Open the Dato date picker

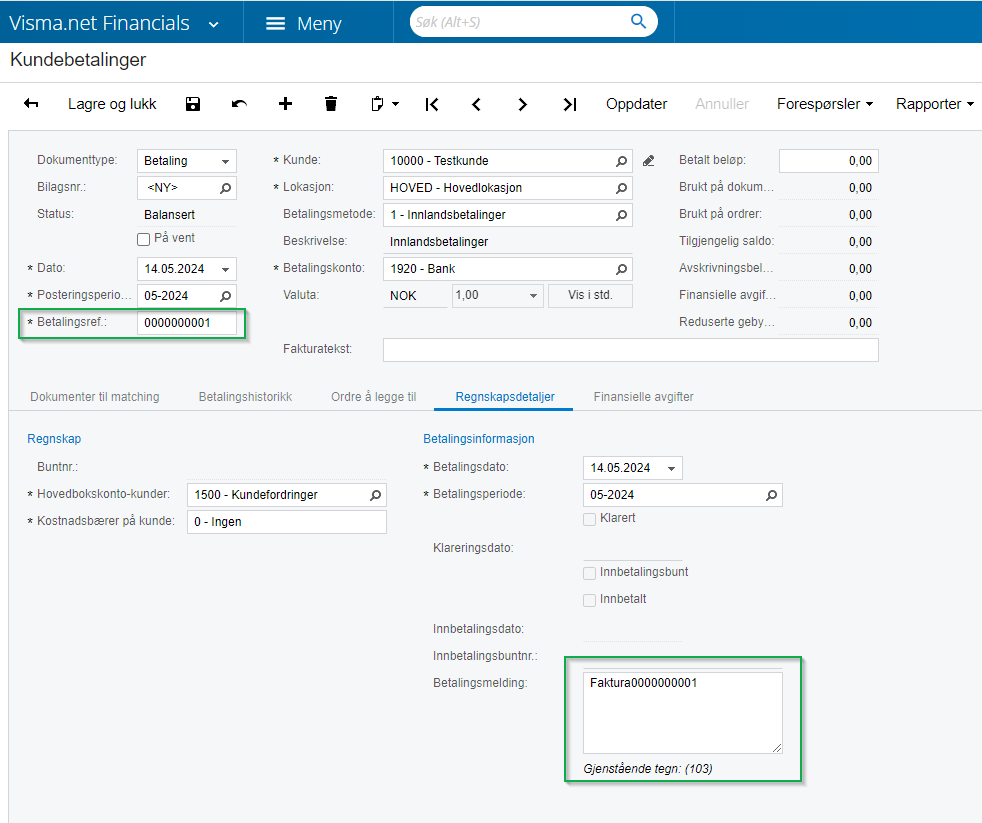click(224, 268)
